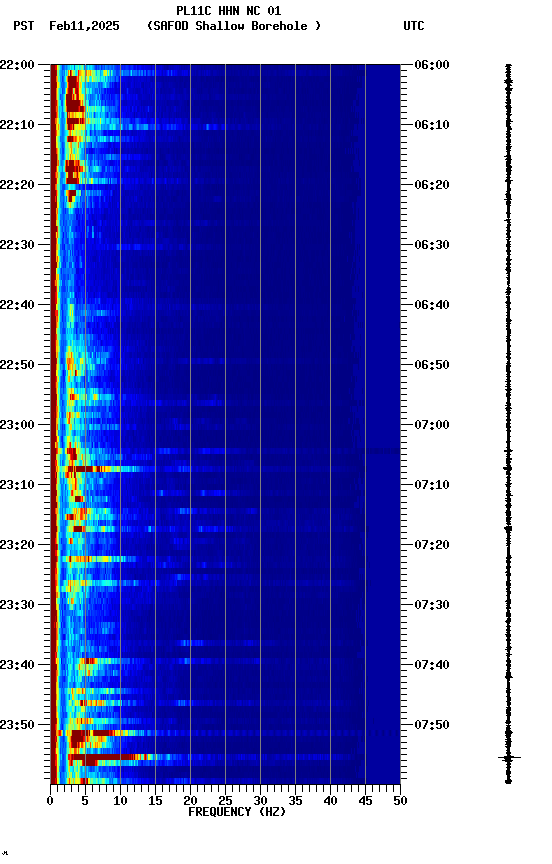The width and height of the screenshot is (552, 864).
Task: Click the 07:30 UTC time label
Action: pyautogui.click(x=432, y=605)
